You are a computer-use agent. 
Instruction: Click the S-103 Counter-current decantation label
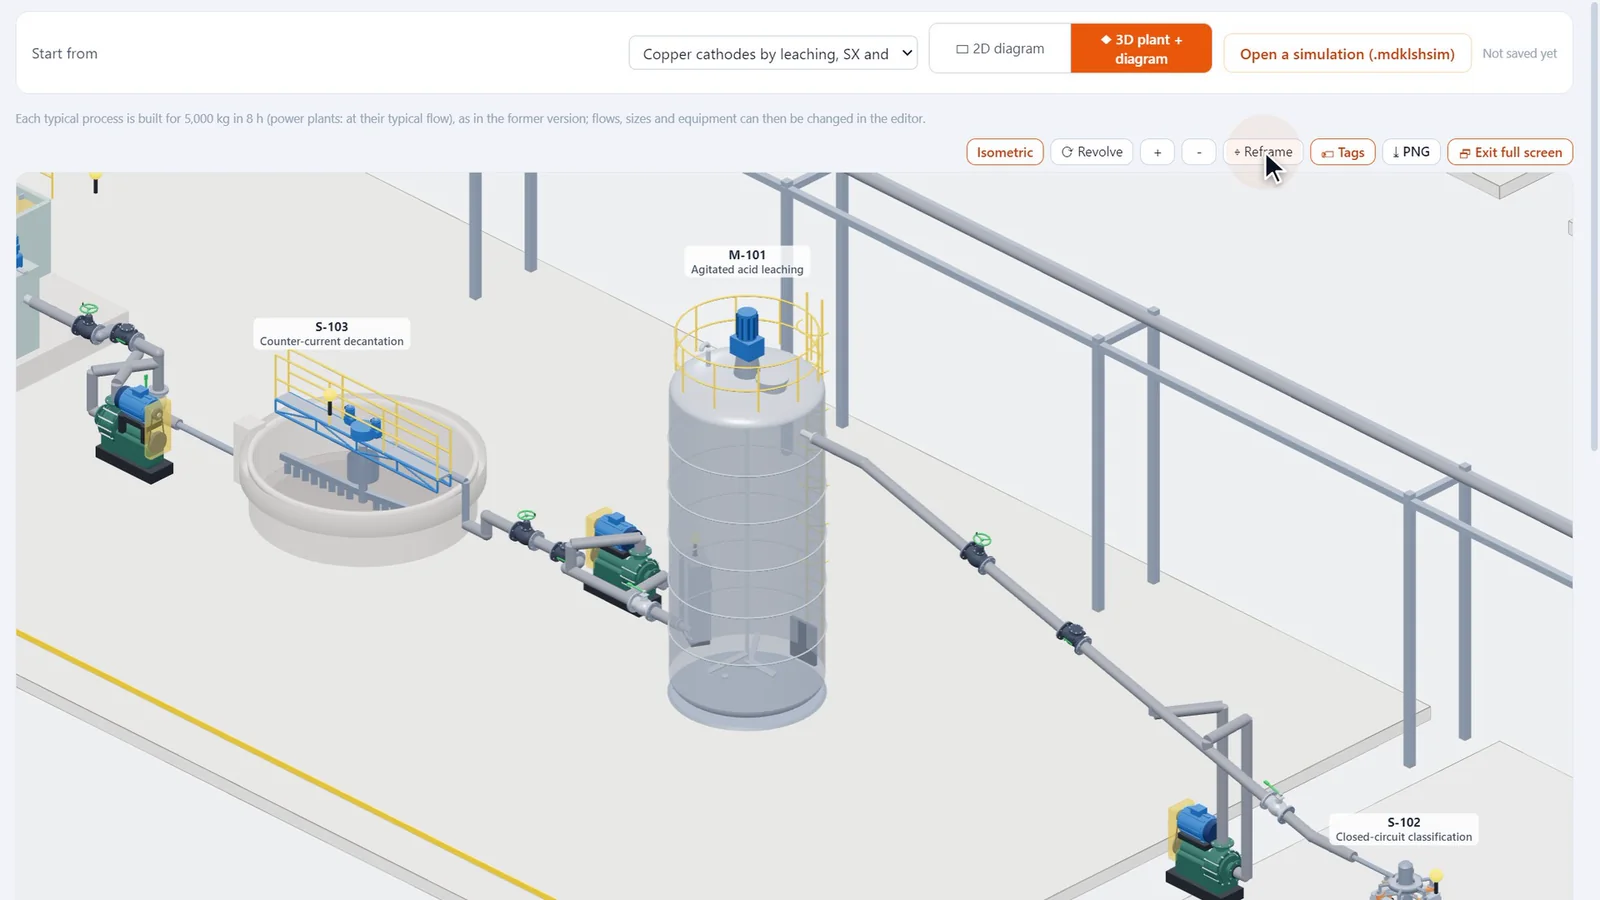[332, 334]
